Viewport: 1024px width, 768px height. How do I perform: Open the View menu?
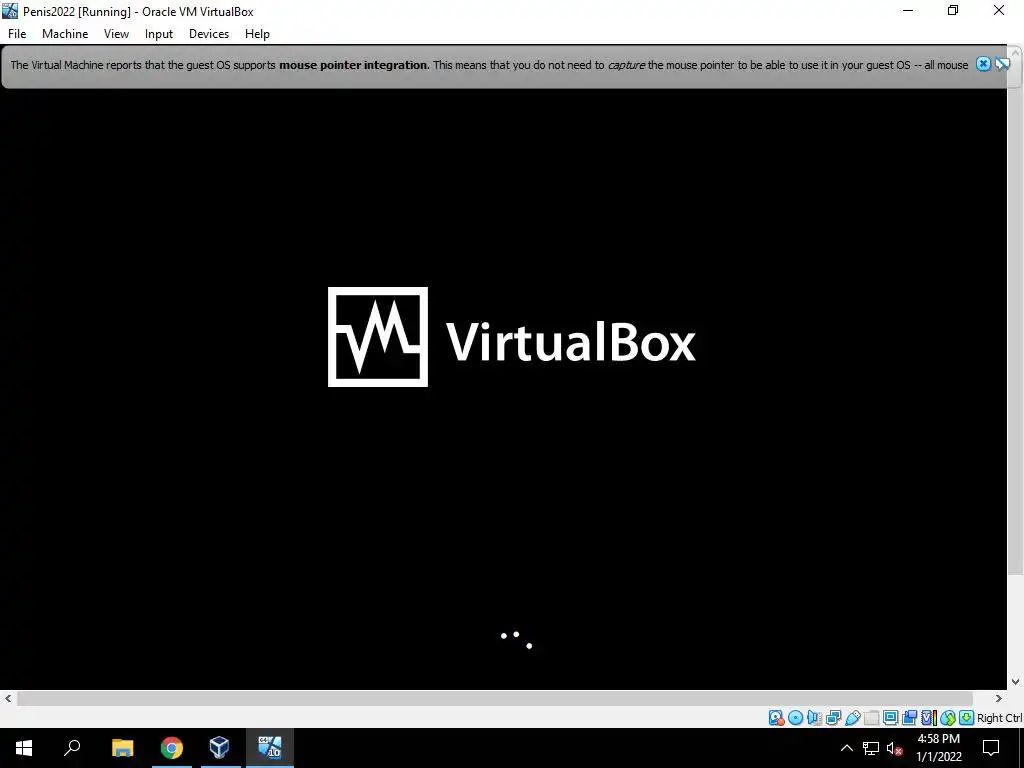(116, 34)
